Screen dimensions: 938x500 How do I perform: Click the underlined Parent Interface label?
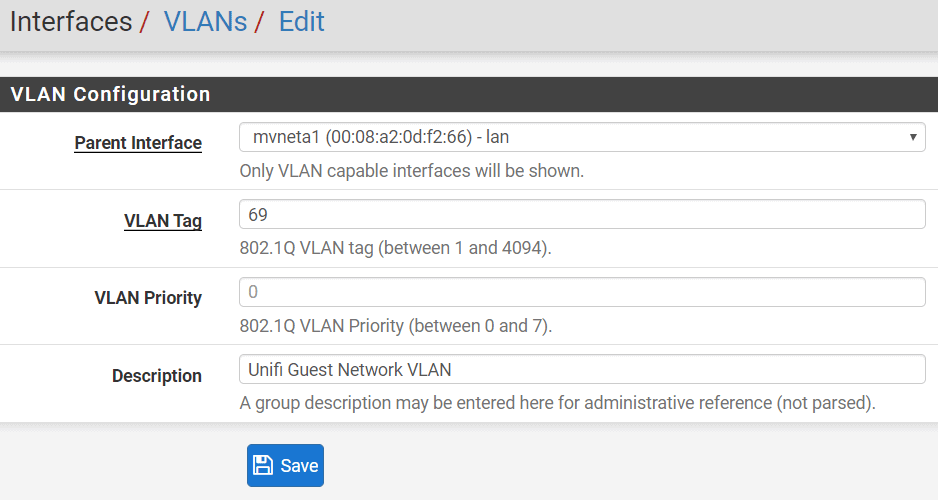138,143
